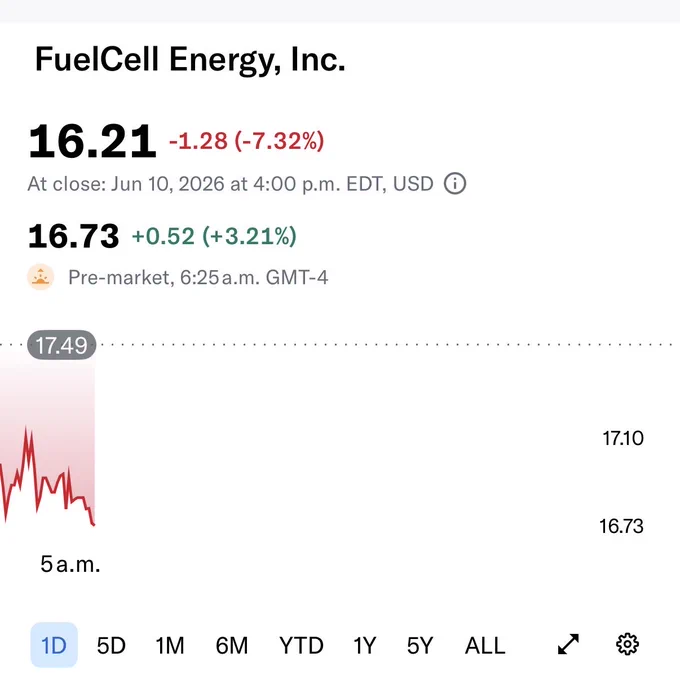Switch to the 5D range

click(x=111, y=646)
